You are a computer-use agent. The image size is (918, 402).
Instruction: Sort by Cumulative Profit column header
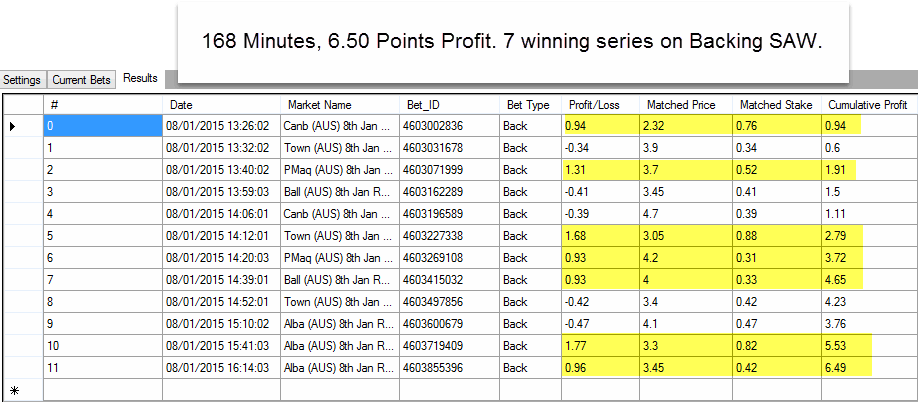[866, 104]
